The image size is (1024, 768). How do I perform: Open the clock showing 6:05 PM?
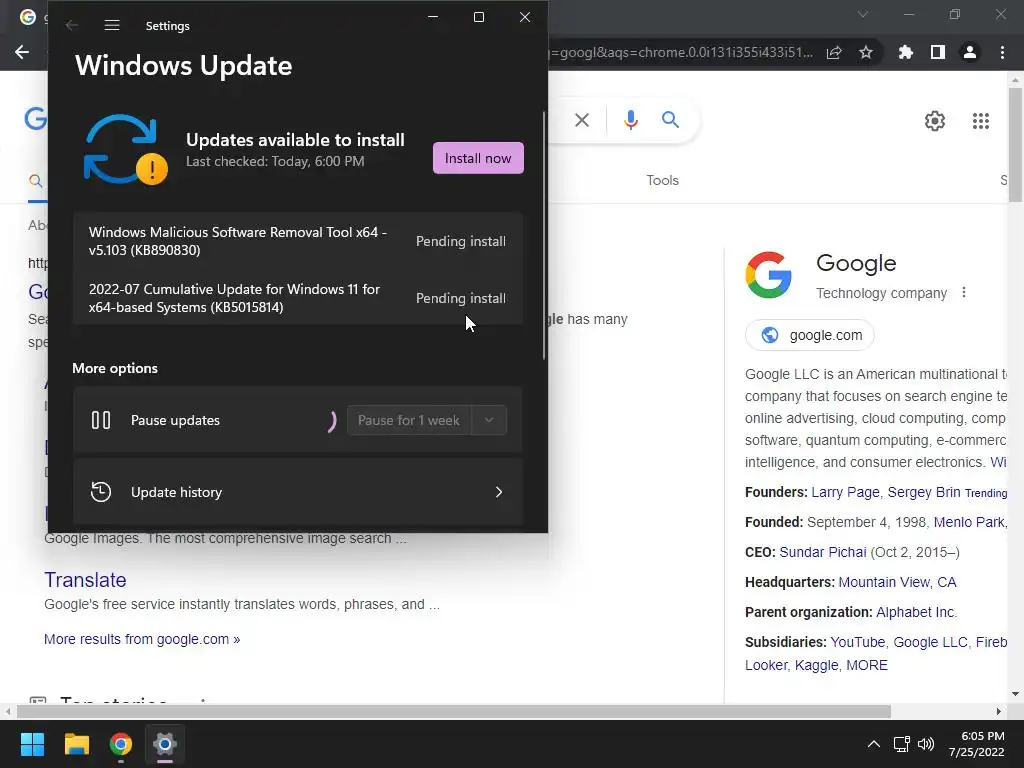coord(976,744)
